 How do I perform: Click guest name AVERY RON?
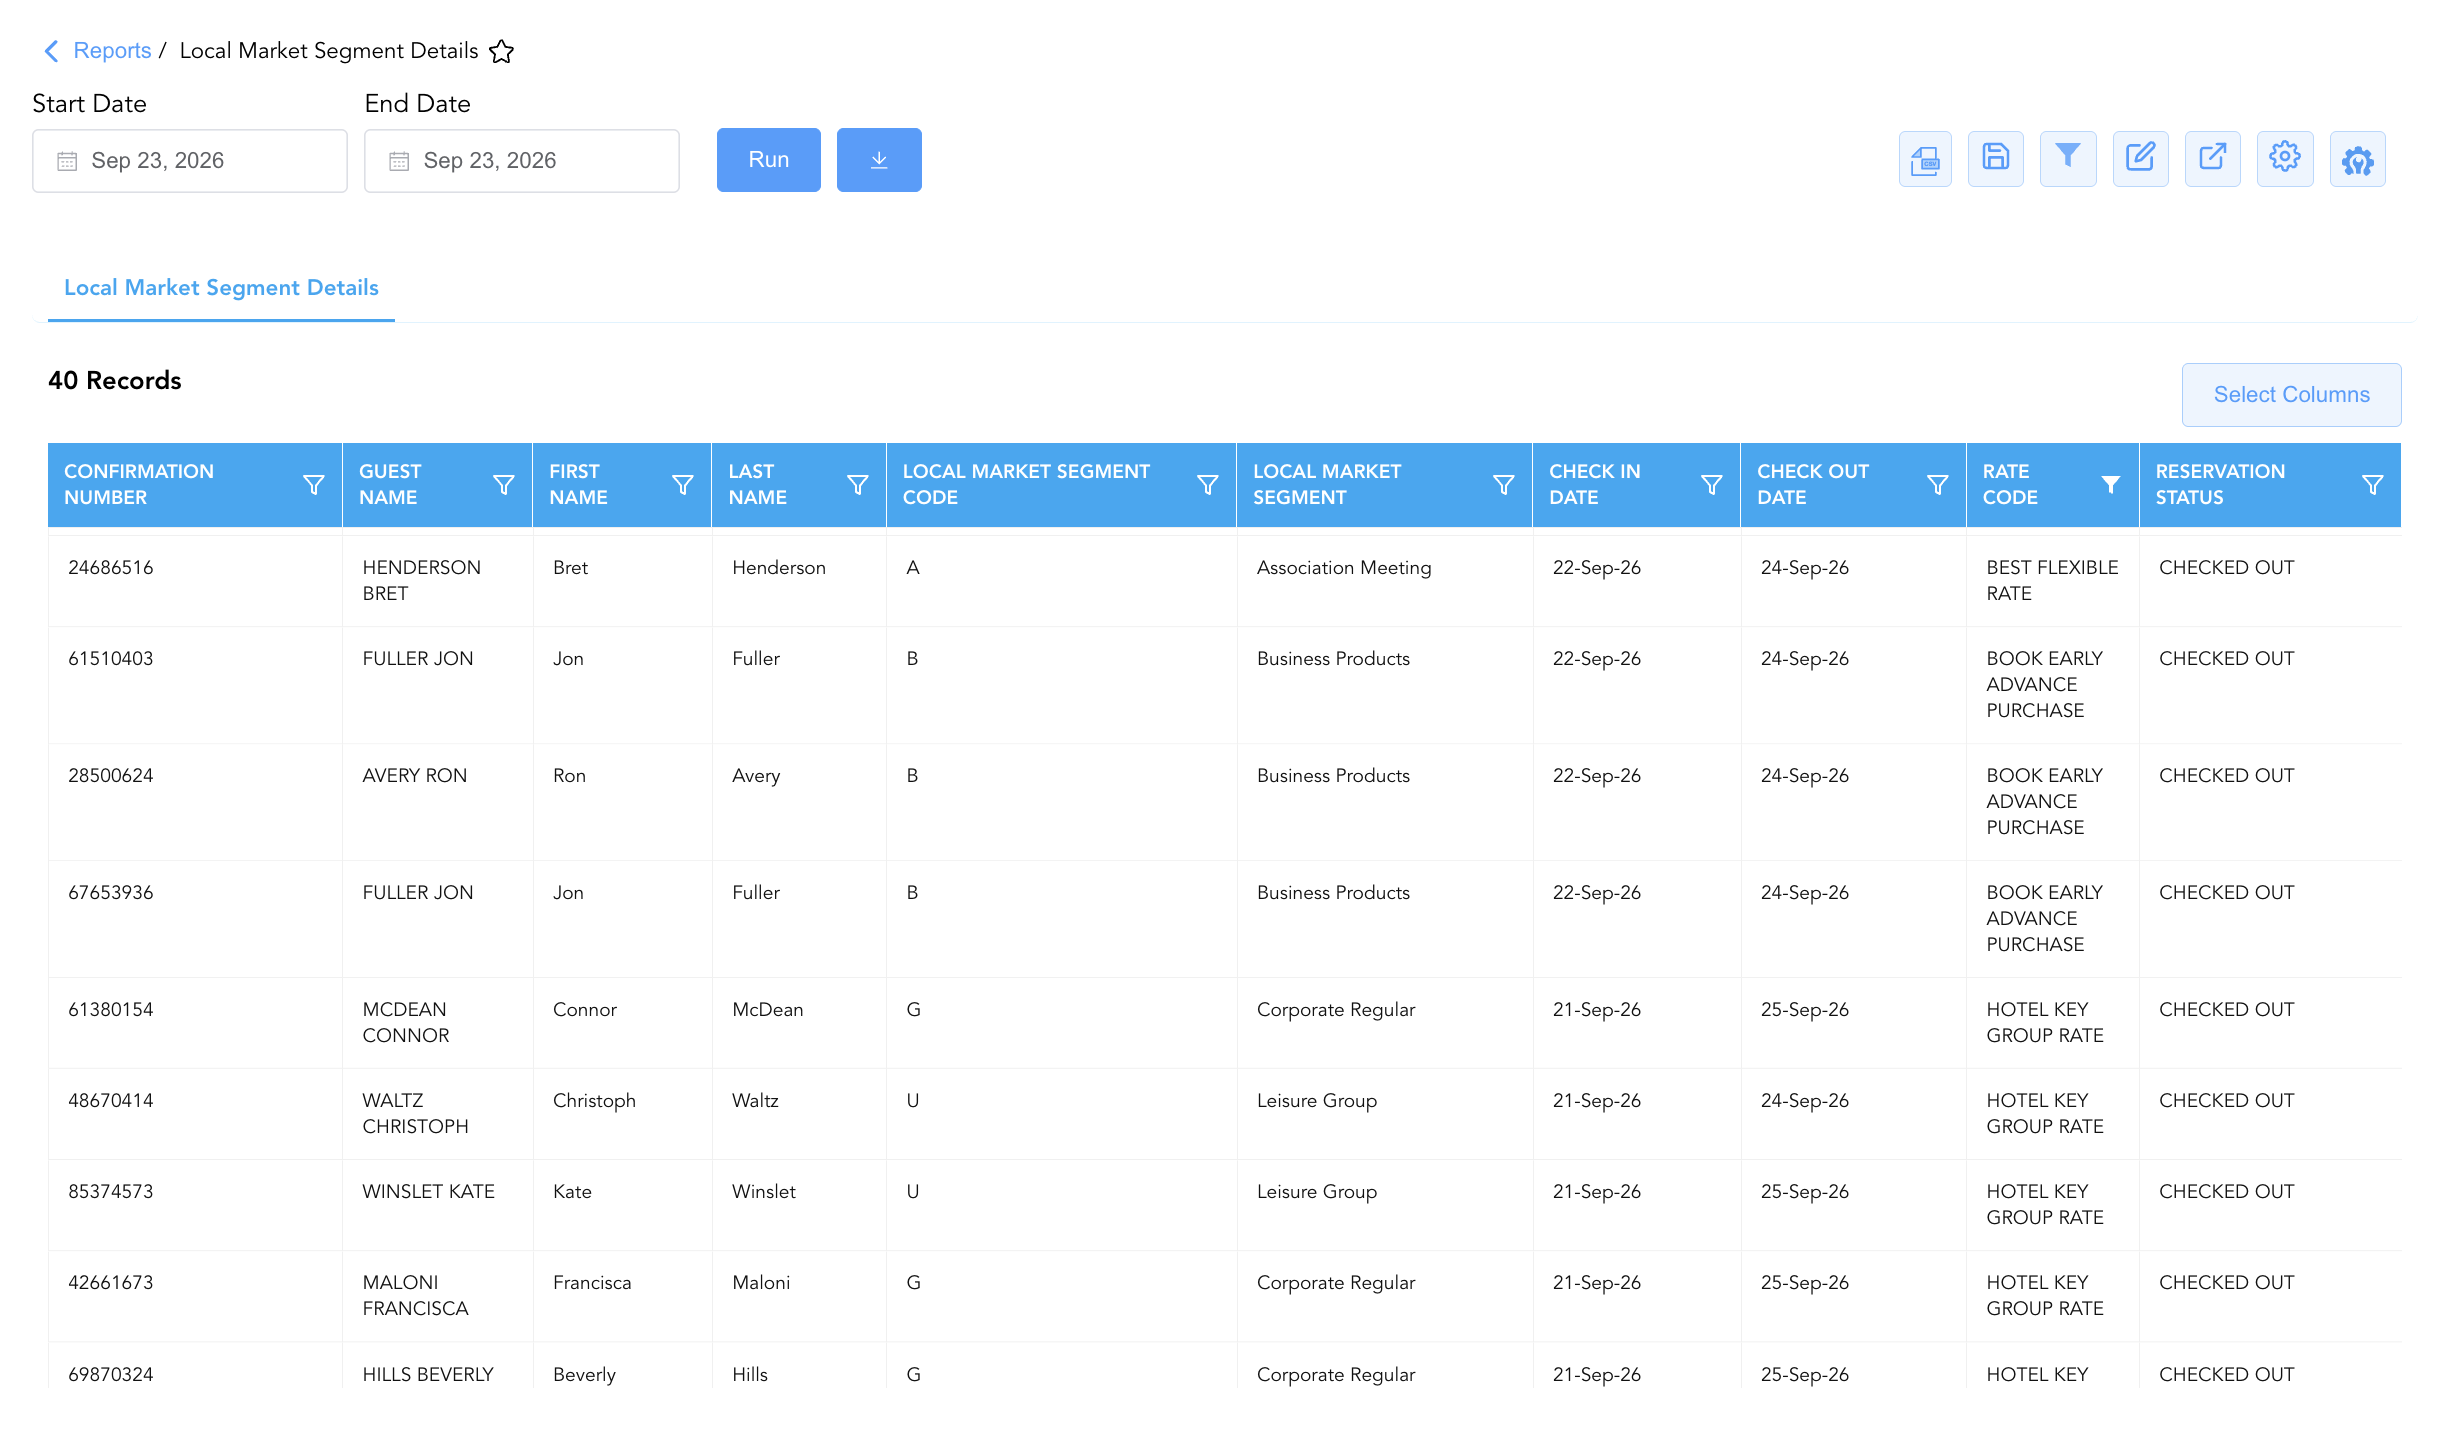click(x=415, y=776)
